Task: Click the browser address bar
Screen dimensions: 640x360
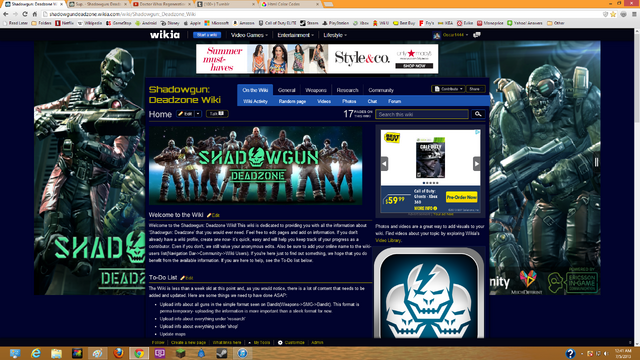Action: tap(322, 14)
